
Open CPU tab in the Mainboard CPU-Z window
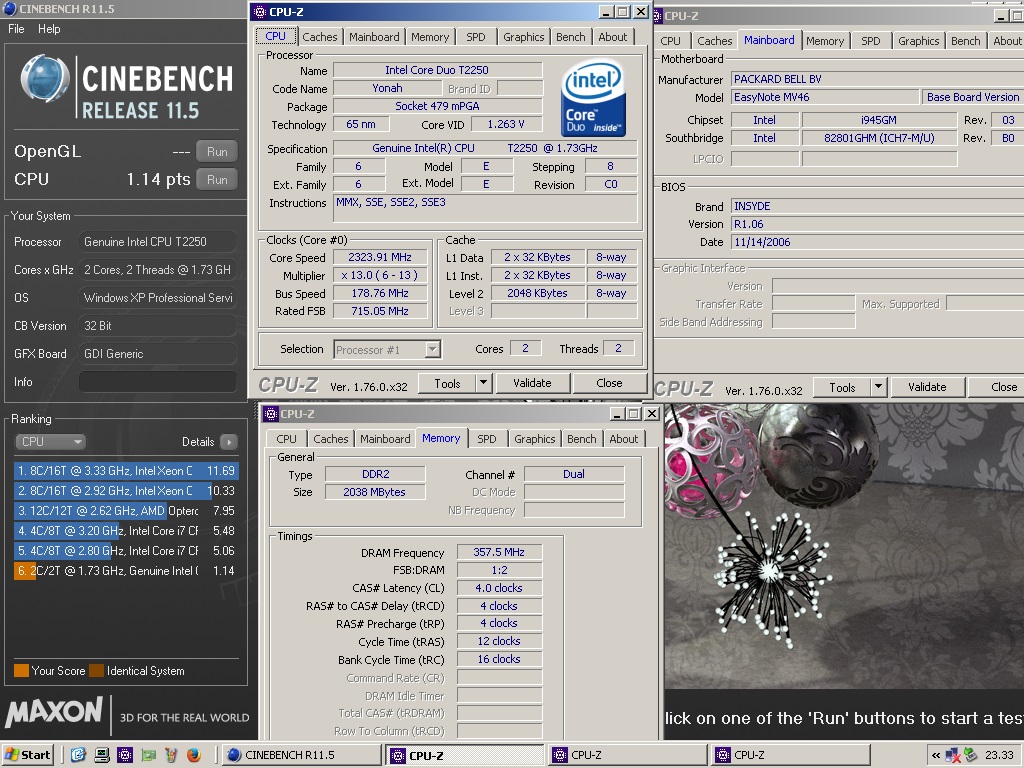coord(671,41)
